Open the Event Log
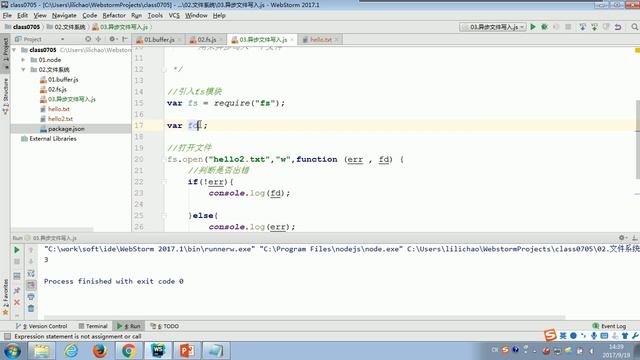 click(x=609, y=326)
